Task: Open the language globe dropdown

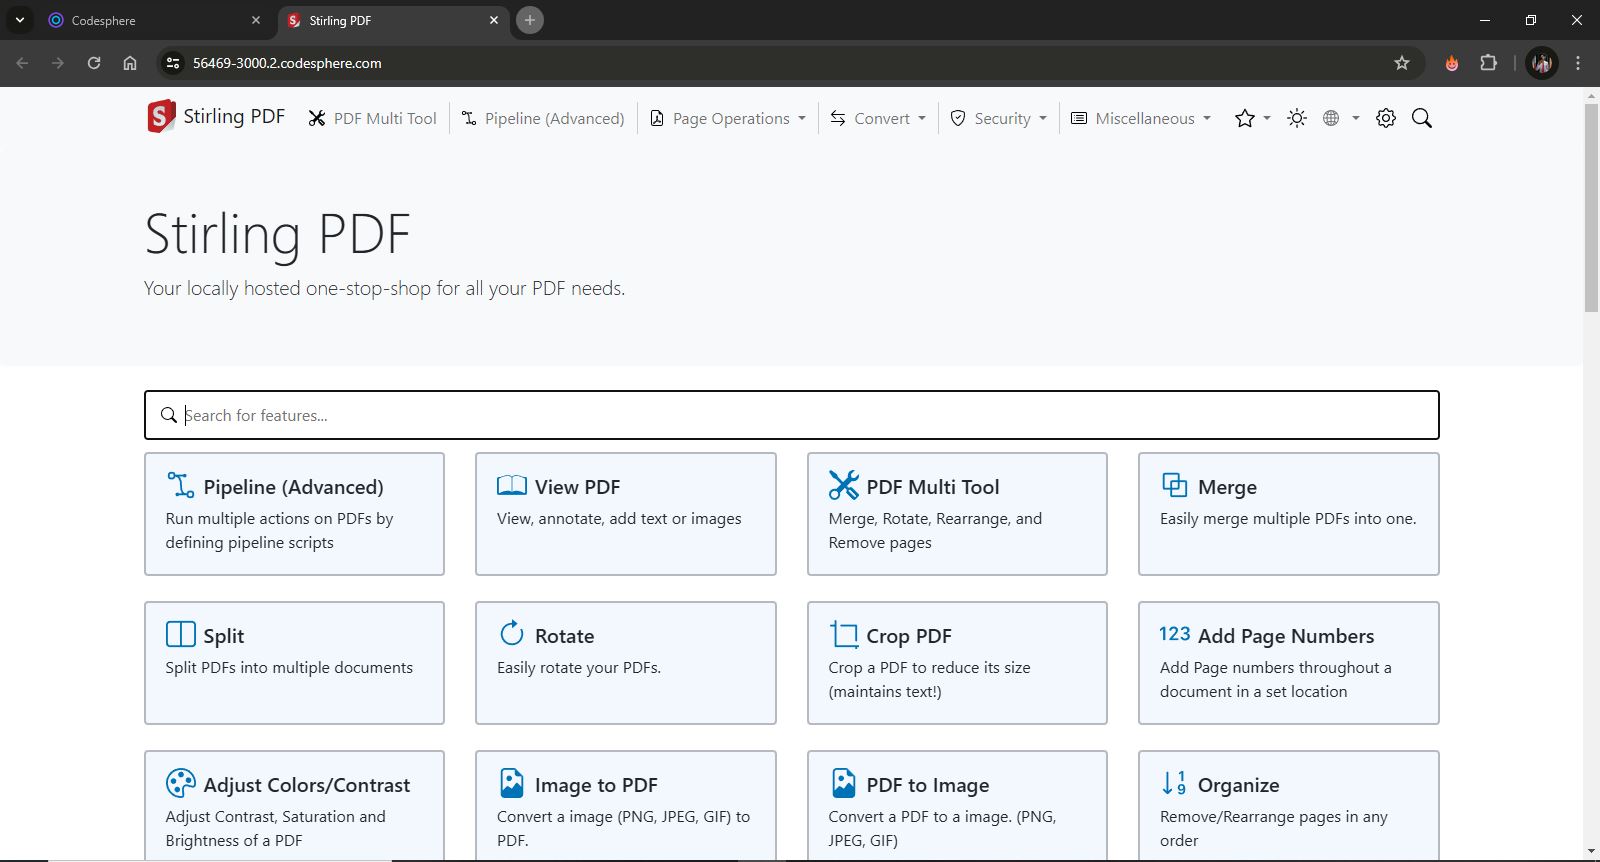Action: (x=1341, y=118)
